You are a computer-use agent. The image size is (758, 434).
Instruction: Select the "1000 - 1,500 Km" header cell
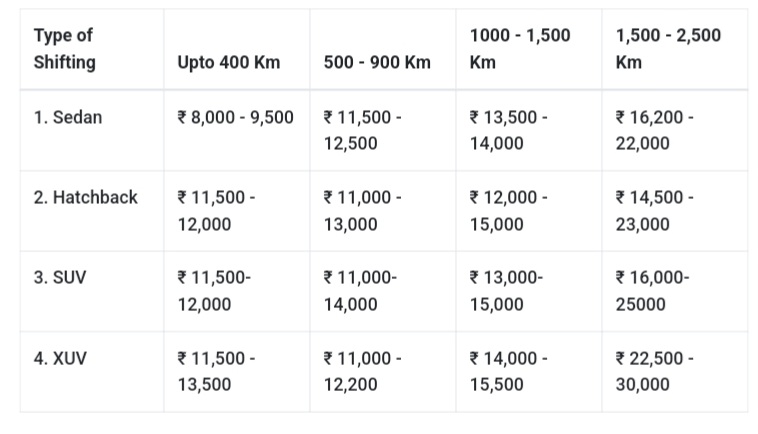(520, 49)
